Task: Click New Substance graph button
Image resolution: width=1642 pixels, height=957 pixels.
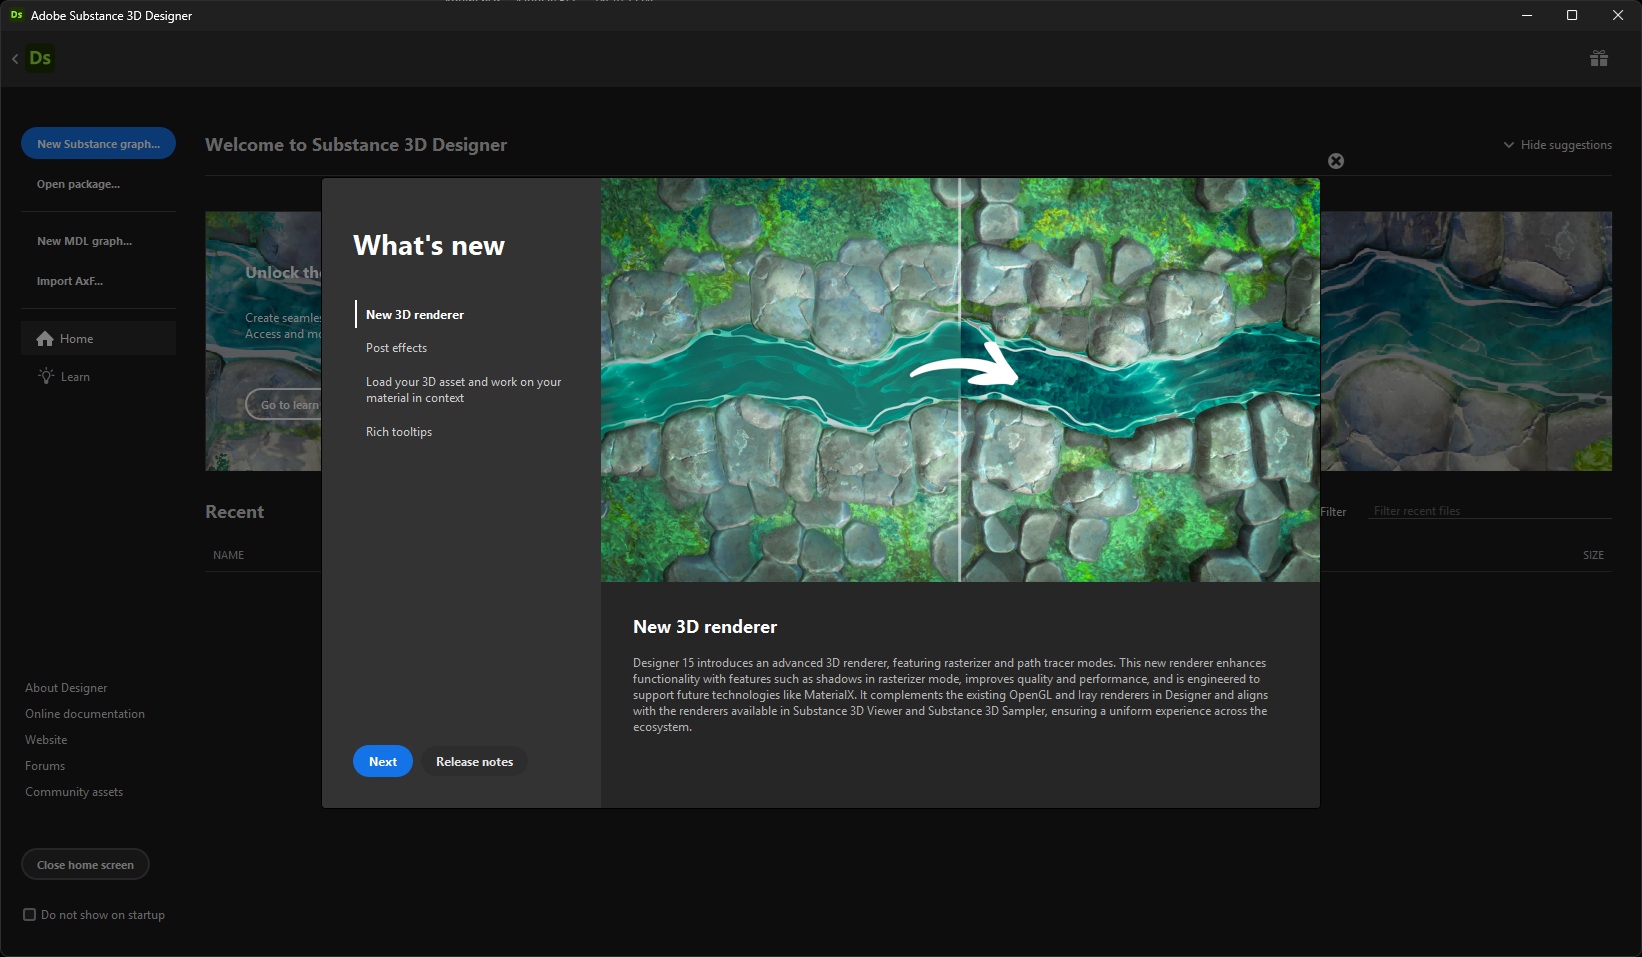Action: pyautogui.click(x=98, y=144)
